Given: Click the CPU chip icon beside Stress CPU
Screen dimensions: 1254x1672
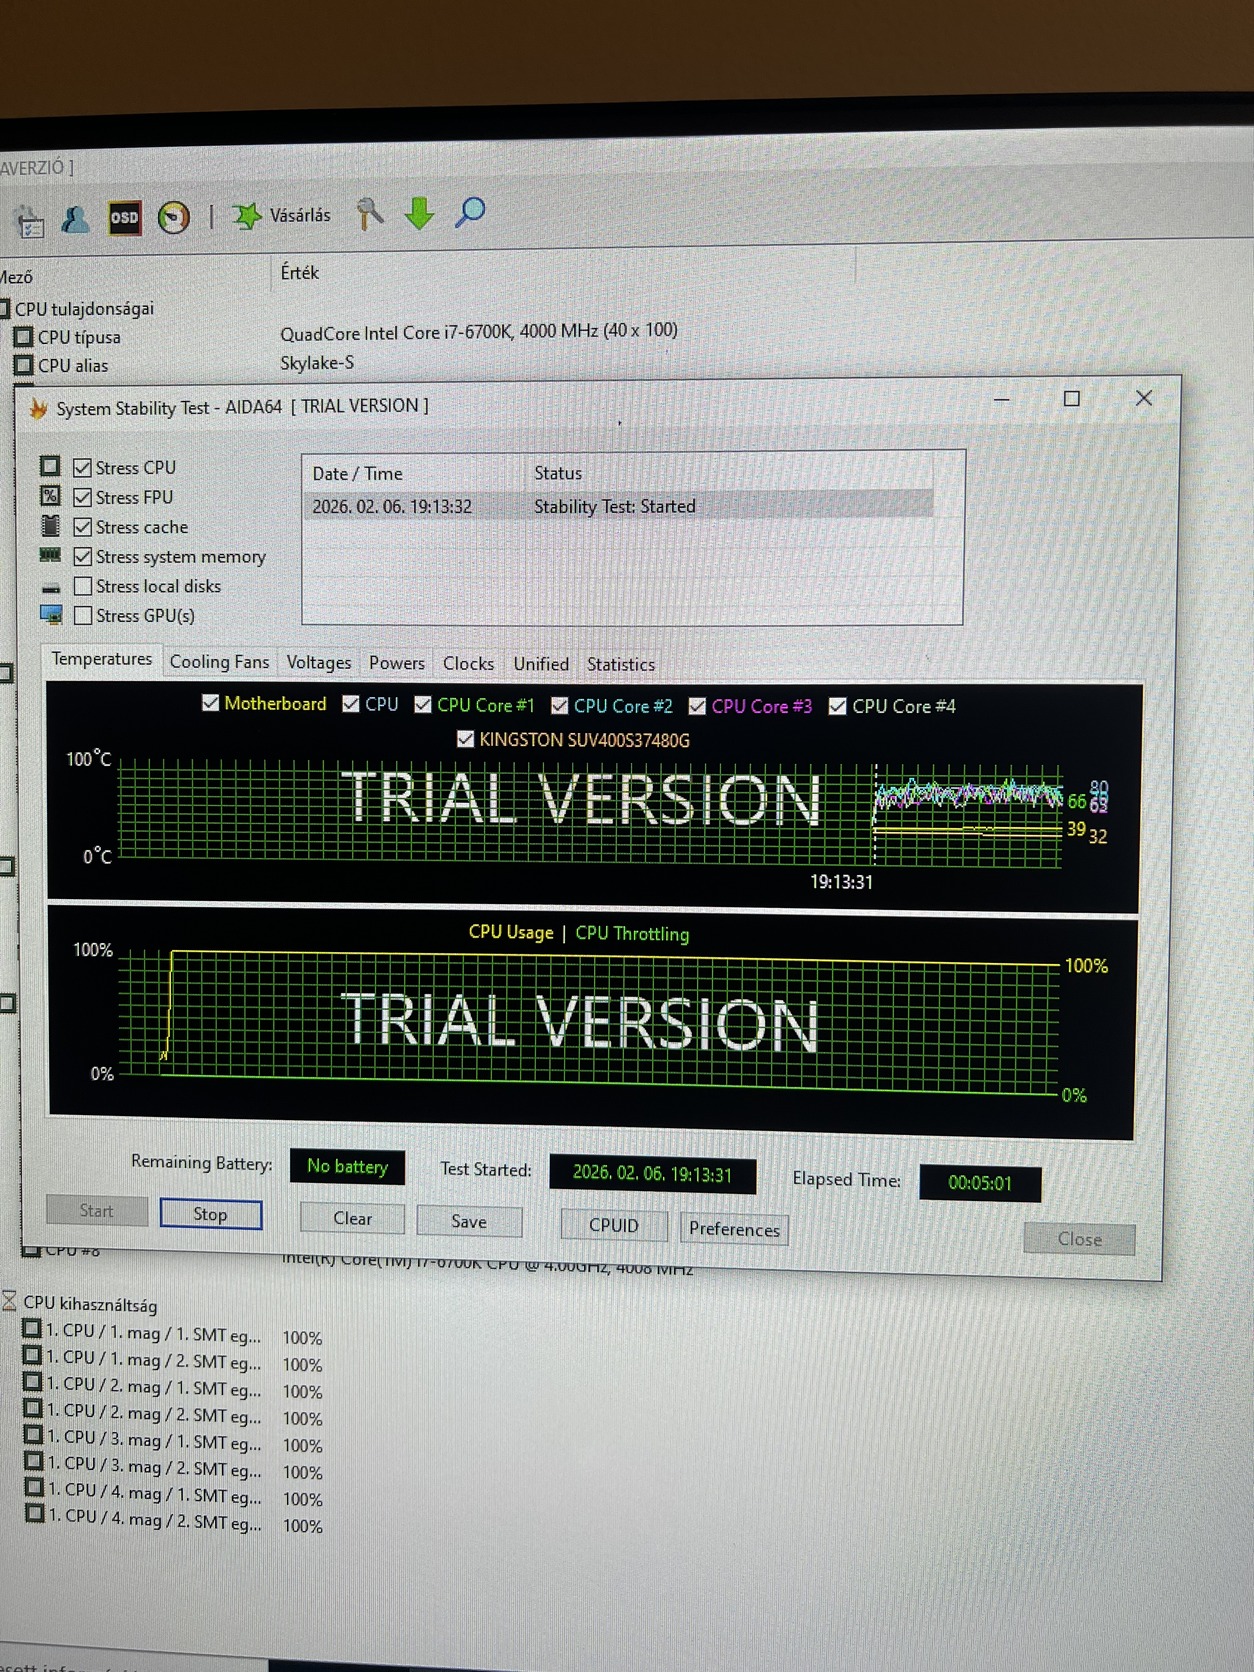Looking at the screenshot, I should tap(50, 466).
